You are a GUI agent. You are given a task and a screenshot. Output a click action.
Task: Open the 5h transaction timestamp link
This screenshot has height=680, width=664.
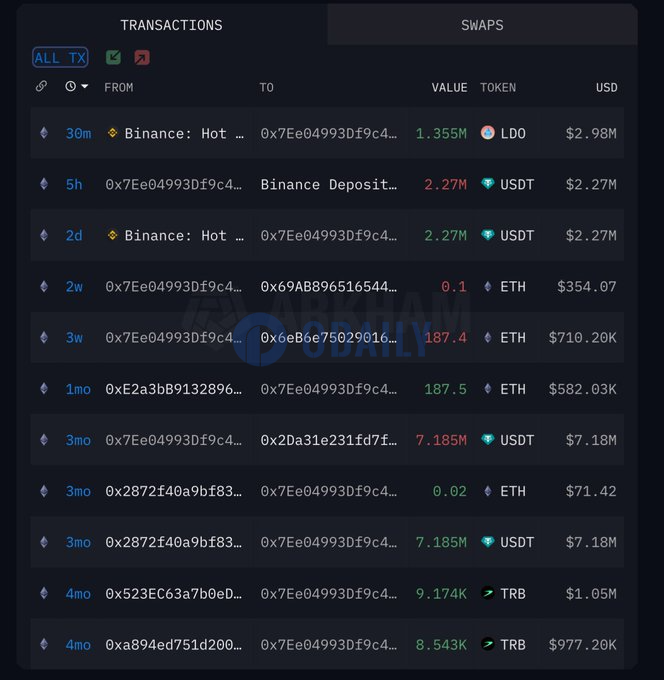tap(74, 184)
